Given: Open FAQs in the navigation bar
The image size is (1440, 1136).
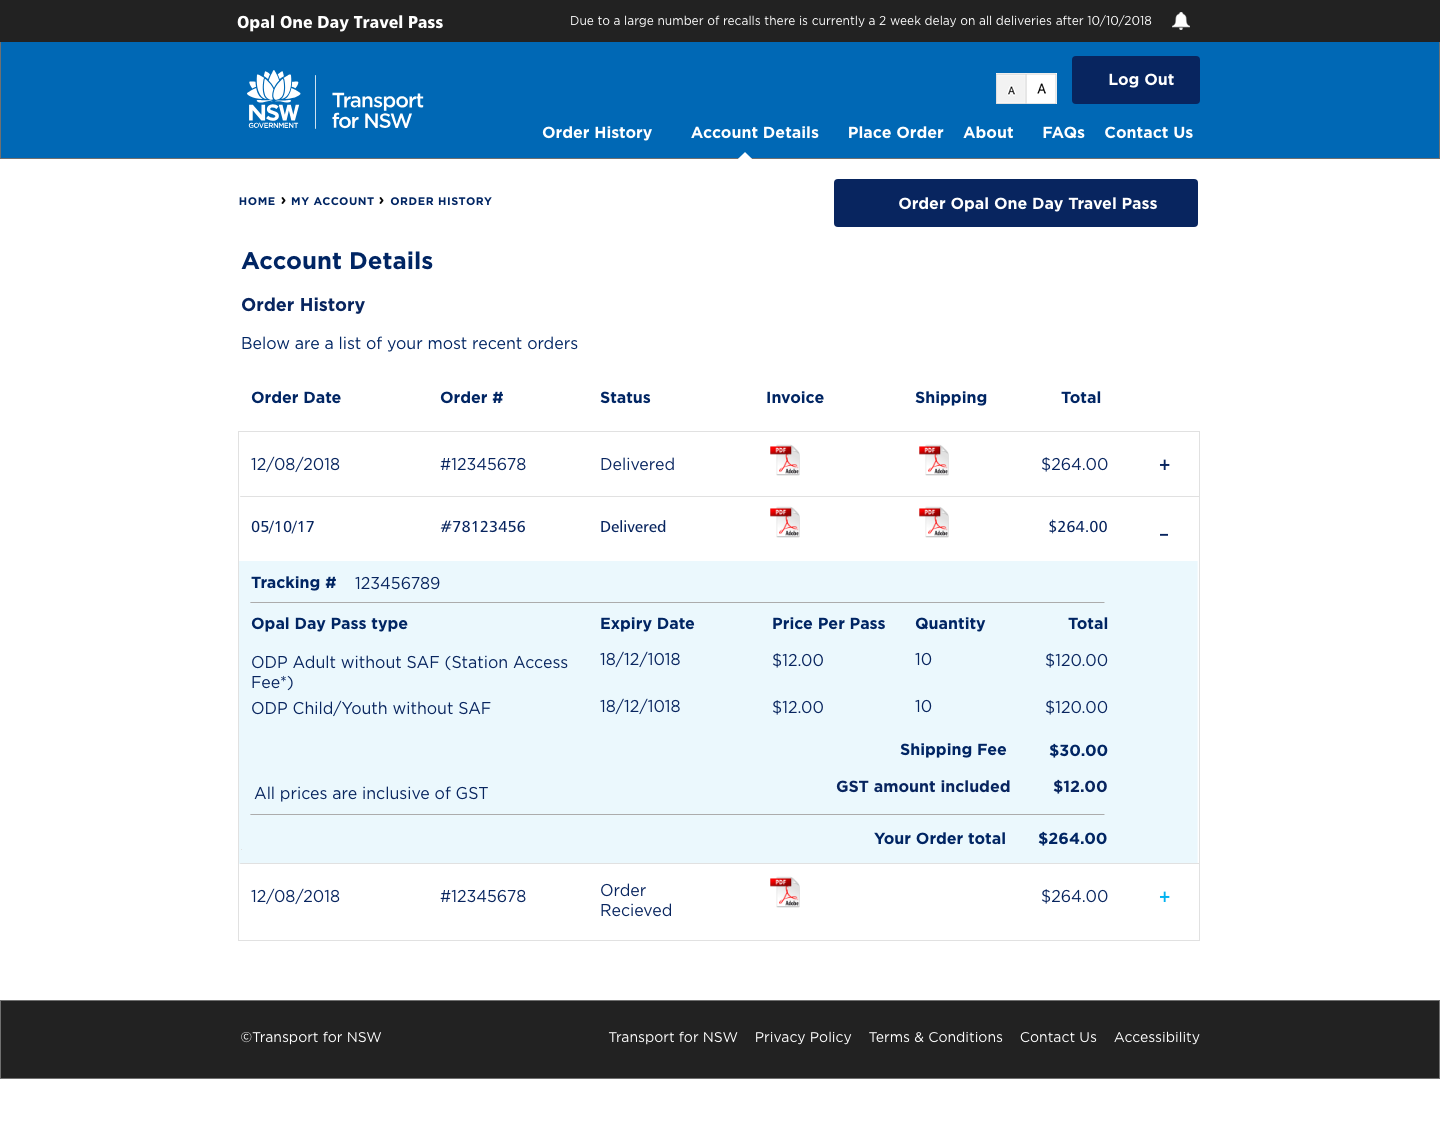Looking at the screenshot, I should click(x=1063, y=133).
